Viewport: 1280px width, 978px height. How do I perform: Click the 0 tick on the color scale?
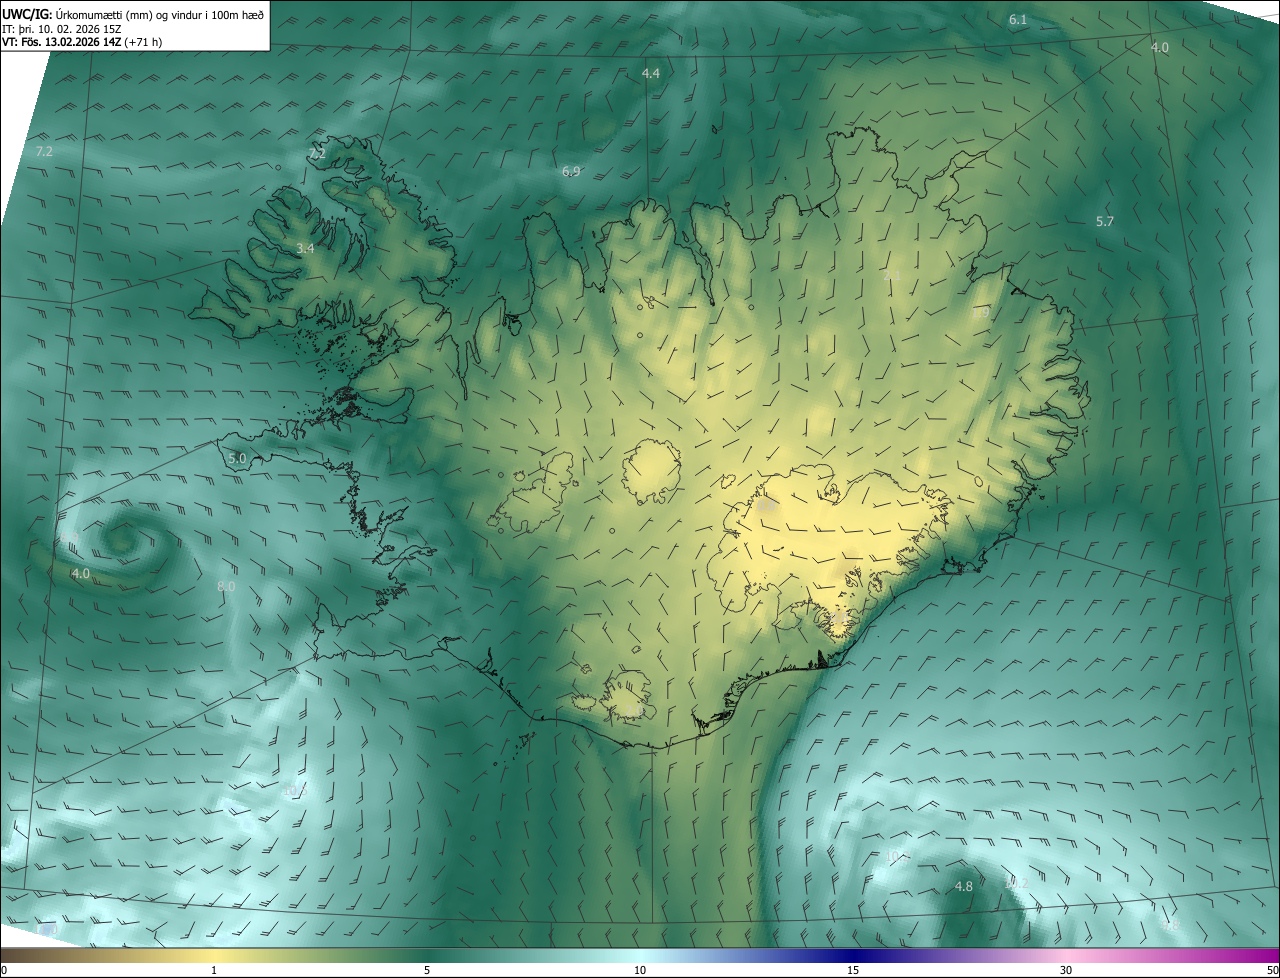click(4, 970)
